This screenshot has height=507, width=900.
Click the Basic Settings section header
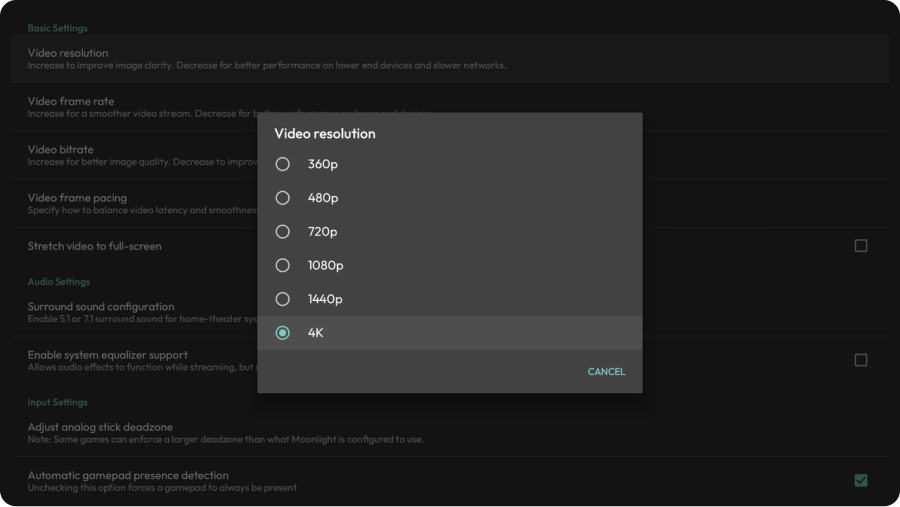[57, 29]
